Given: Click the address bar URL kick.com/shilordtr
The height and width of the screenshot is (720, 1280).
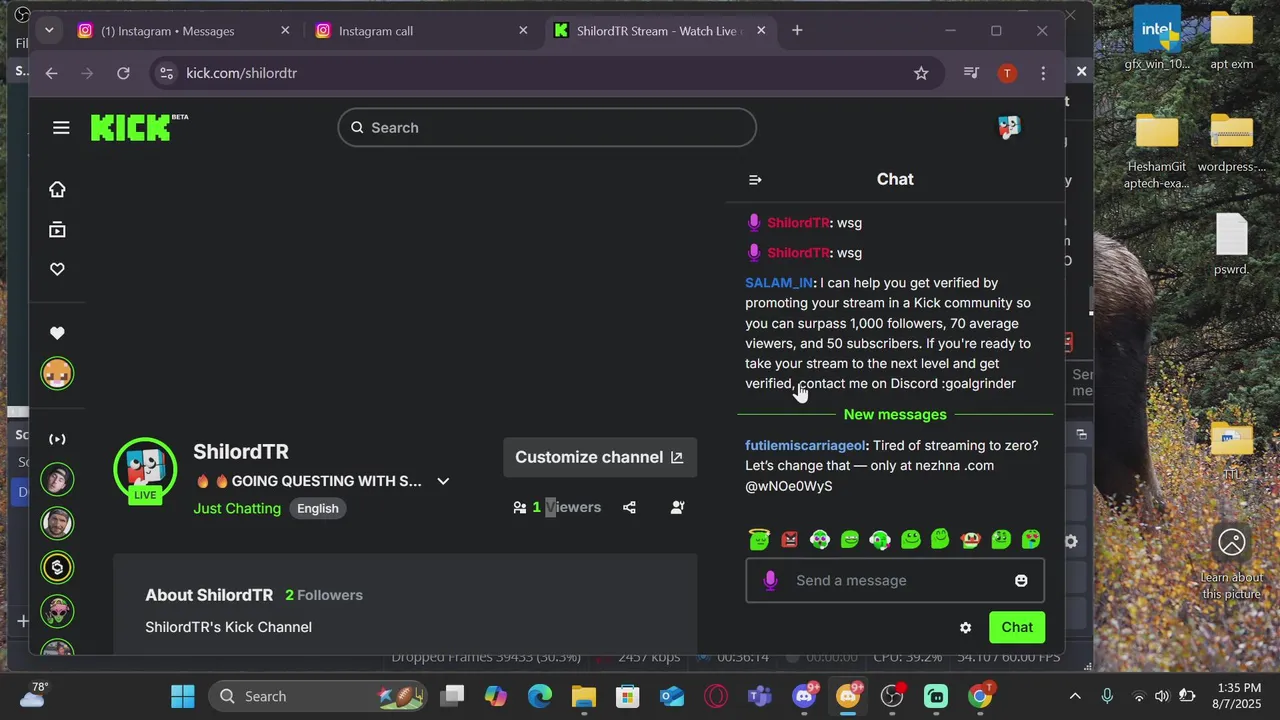Looking at the screenshot, I should coord(241,73).
